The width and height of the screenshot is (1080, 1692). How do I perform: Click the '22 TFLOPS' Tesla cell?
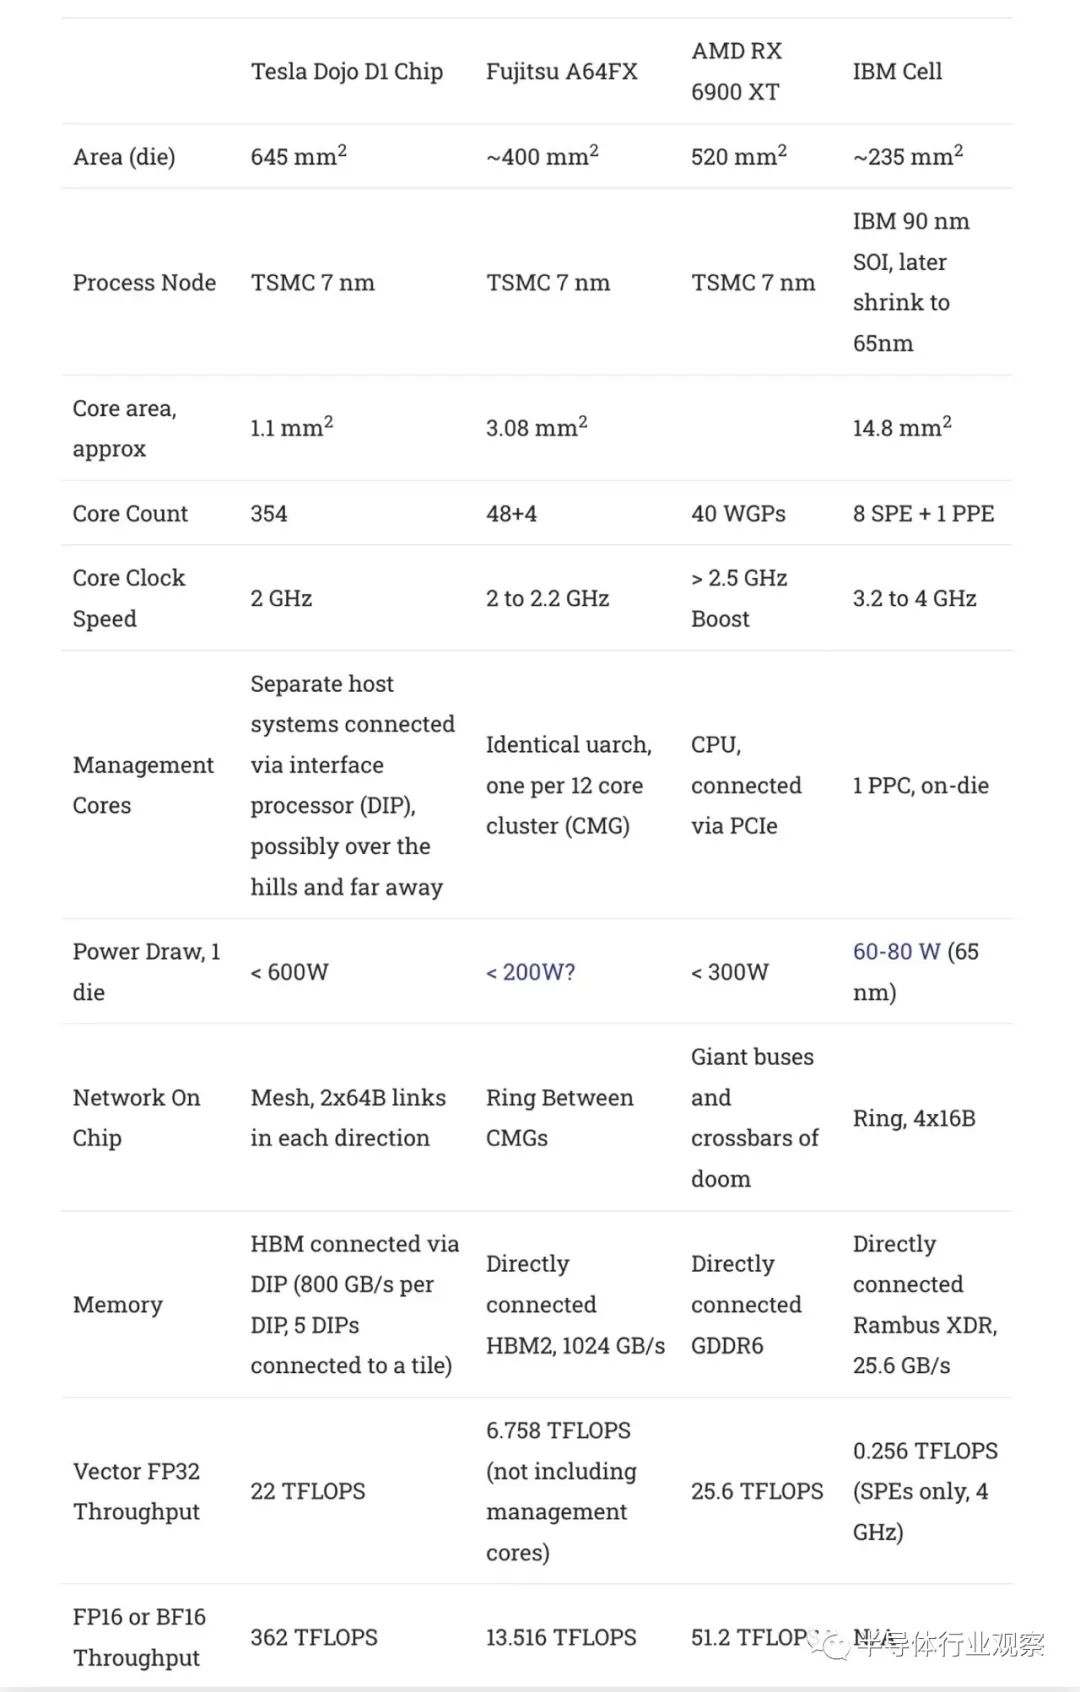308,1491
